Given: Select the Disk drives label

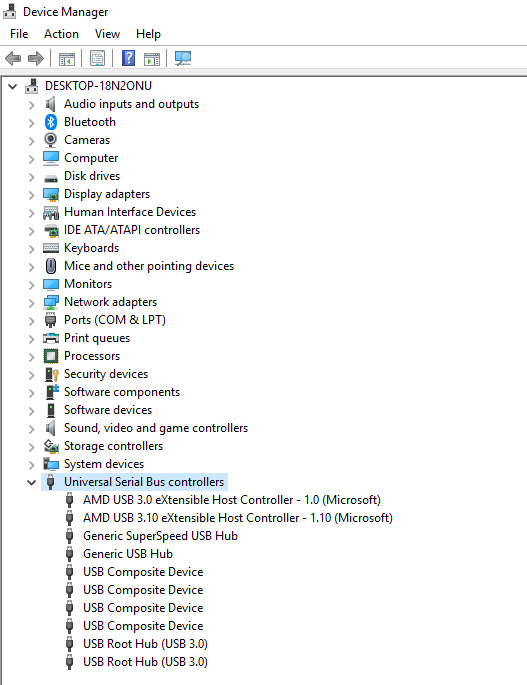Looking at the screenshot, I should [92, 176].
